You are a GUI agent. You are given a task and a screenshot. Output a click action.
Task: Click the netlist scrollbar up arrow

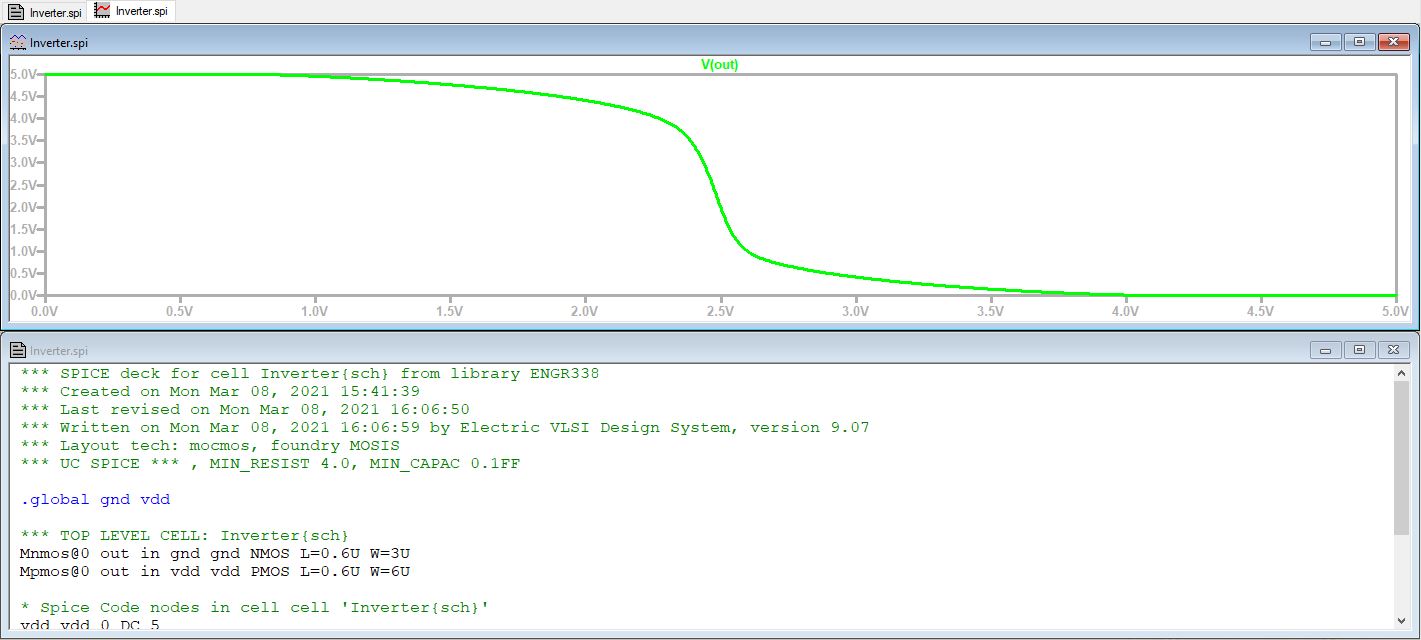(1401, 373)
